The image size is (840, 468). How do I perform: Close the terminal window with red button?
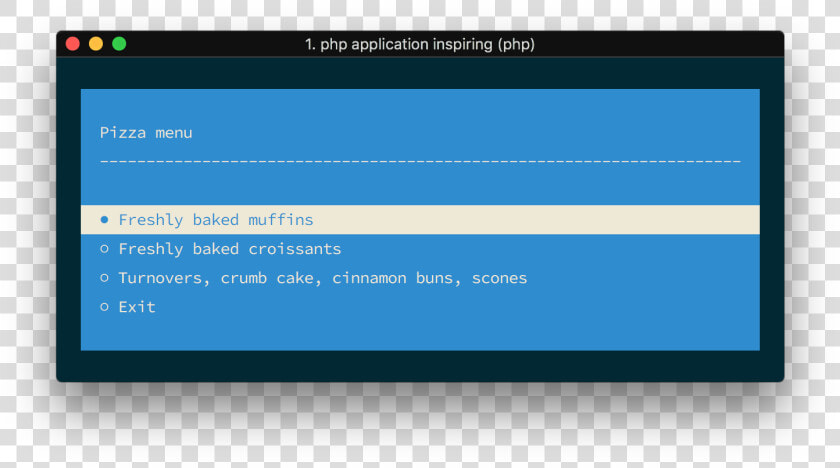click(73, 44)
